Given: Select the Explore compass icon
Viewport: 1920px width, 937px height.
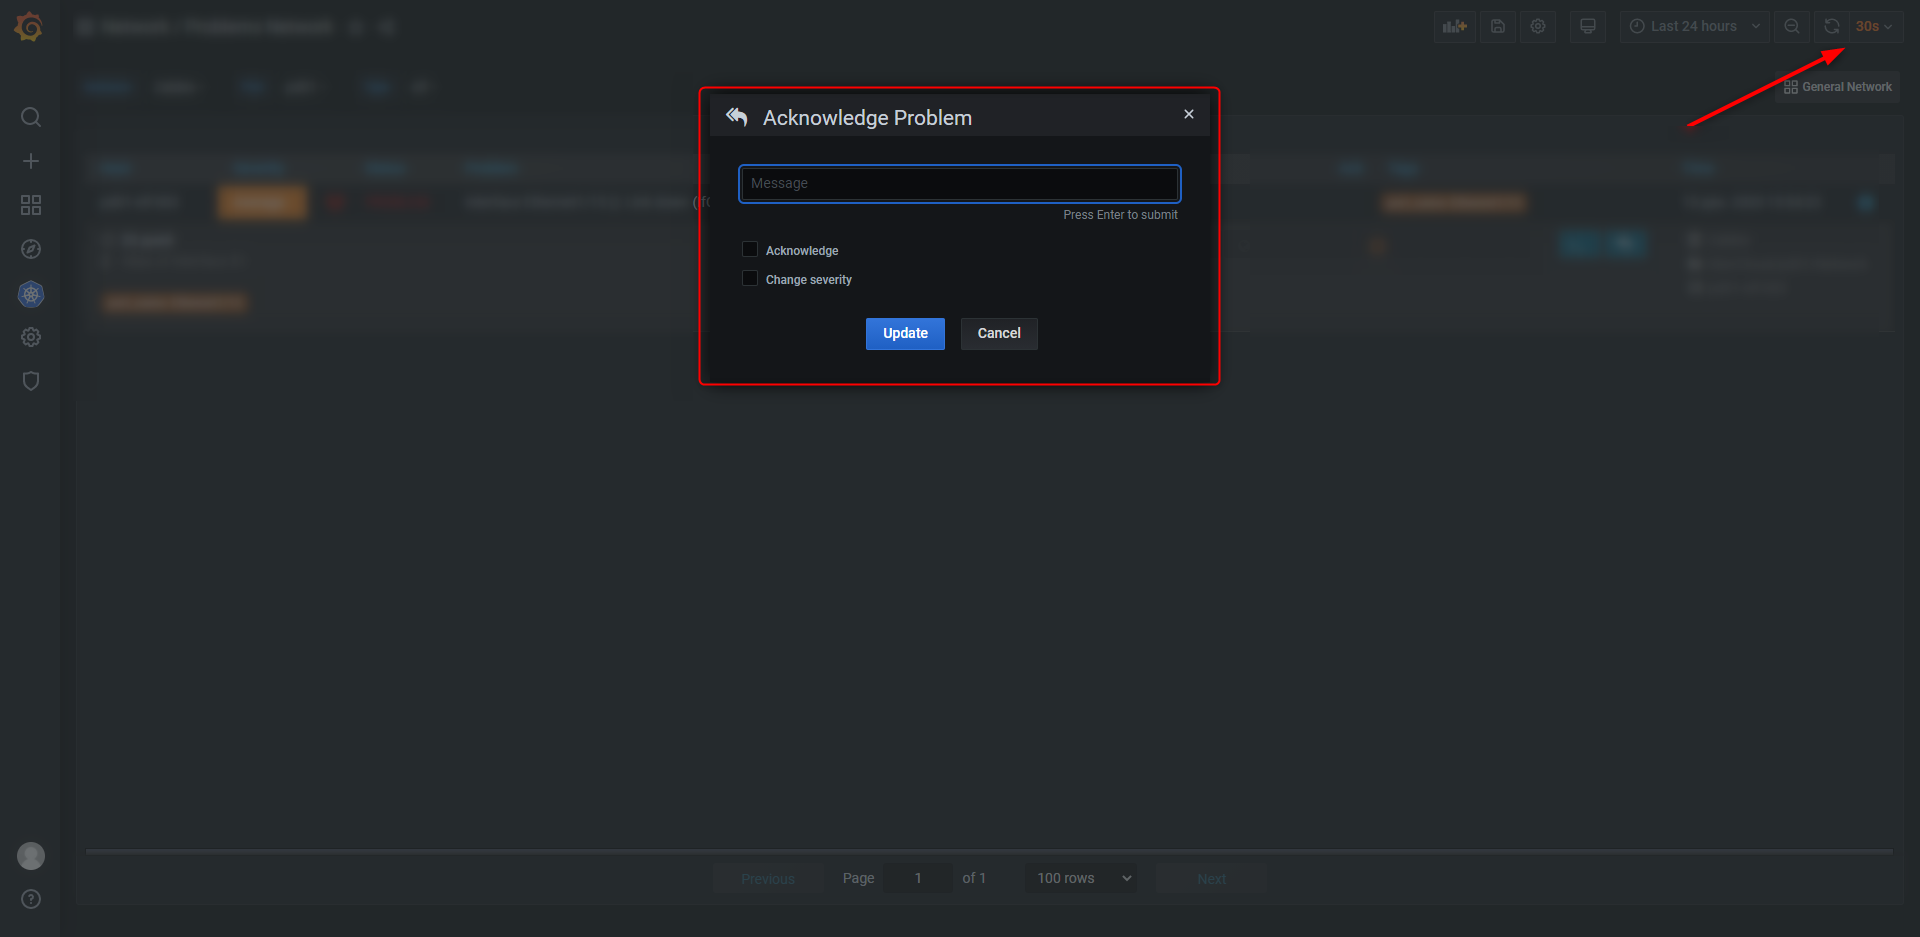Looking at the screenshot, I should (x=31, y=249).
